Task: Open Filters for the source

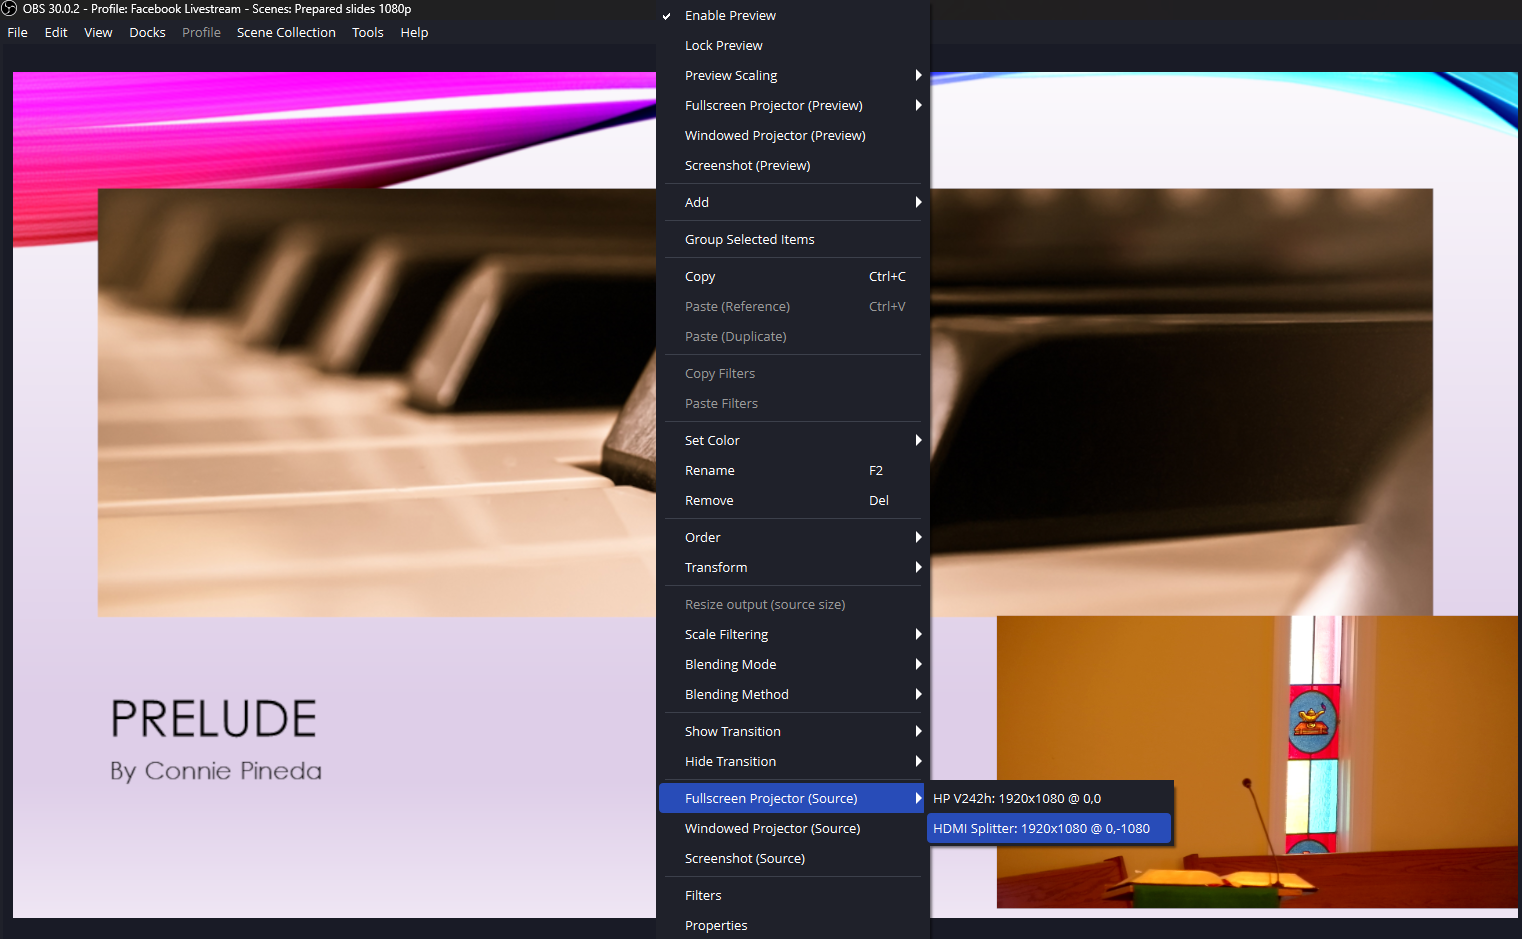Action: 703,895
